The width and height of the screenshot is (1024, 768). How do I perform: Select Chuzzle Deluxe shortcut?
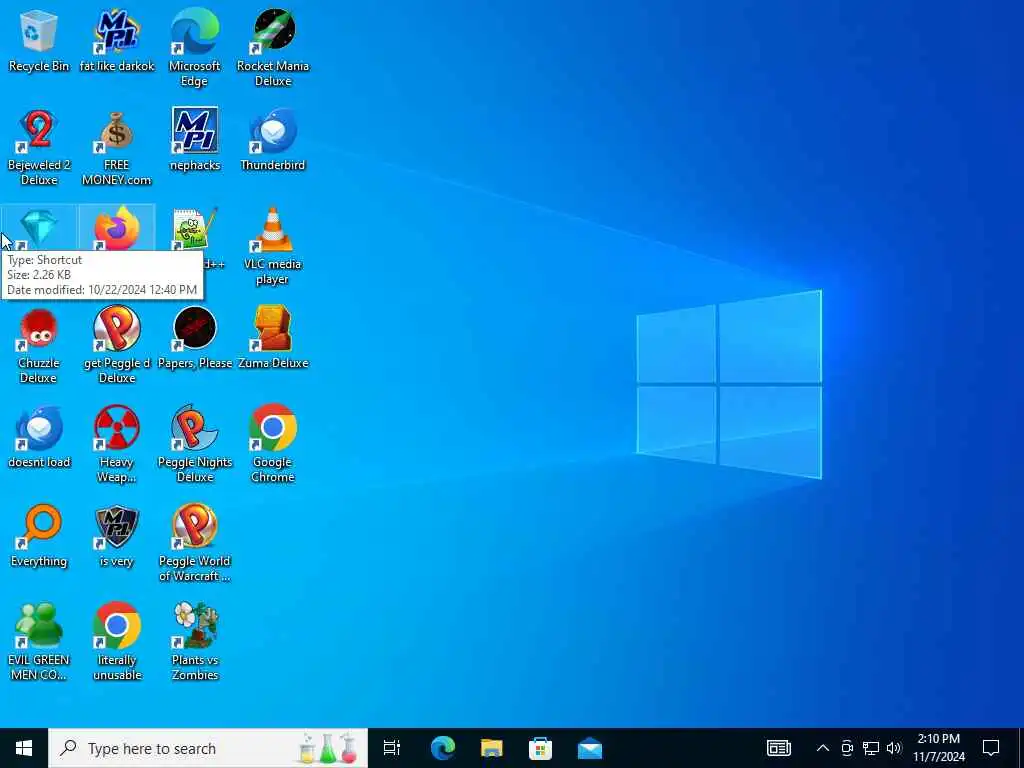[39, 345]
